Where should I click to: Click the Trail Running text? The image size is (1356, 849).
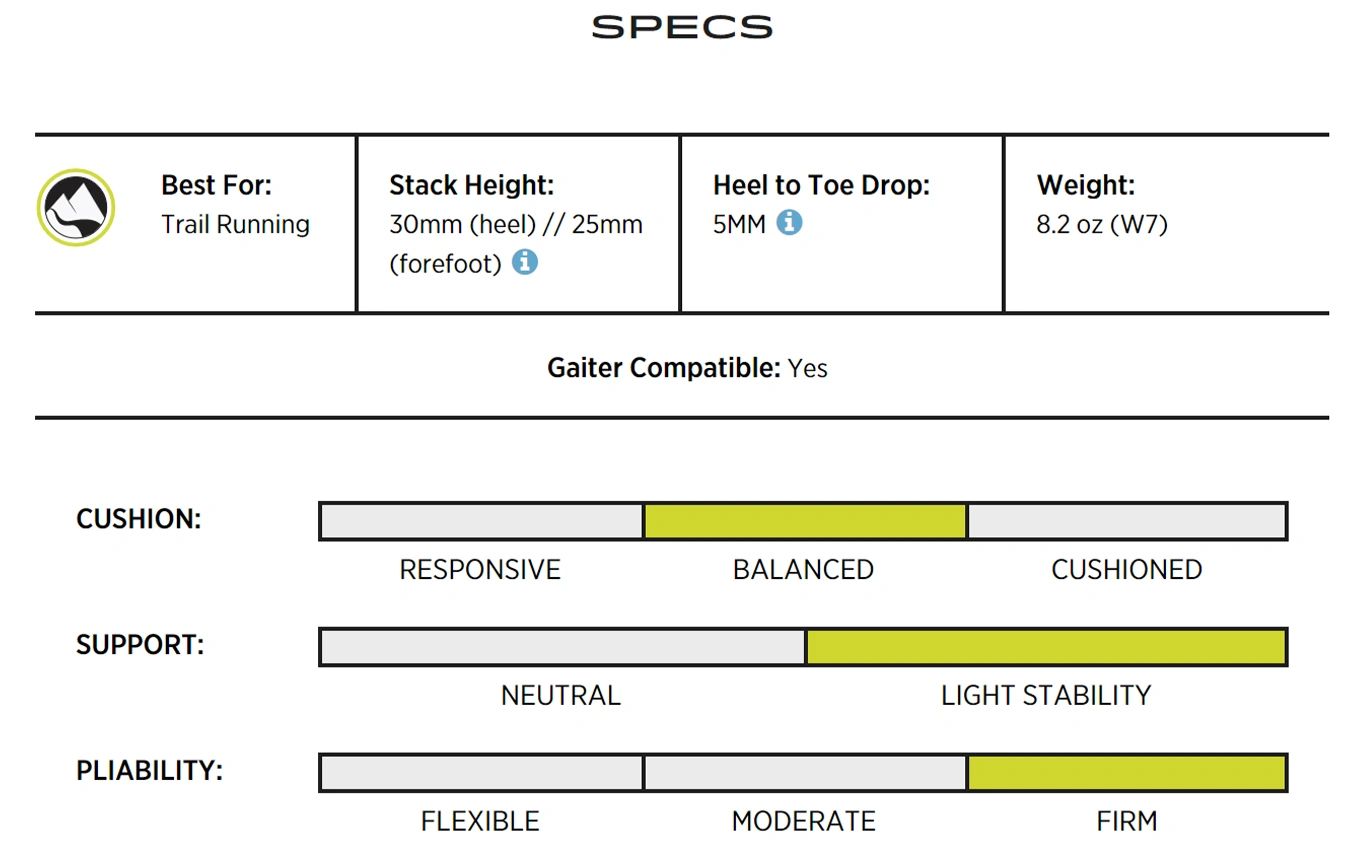[x=236, y=224]
